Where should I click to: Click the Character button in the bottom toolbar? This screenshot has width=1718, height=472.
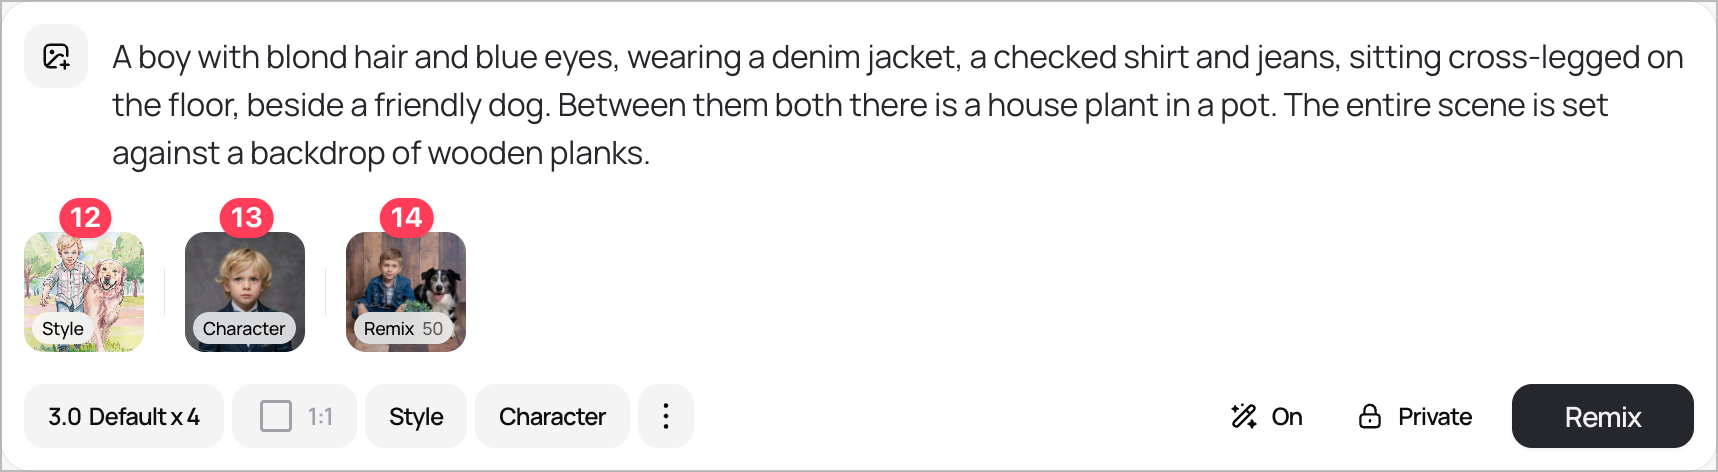pyautogui.click(x=552, y=416)
